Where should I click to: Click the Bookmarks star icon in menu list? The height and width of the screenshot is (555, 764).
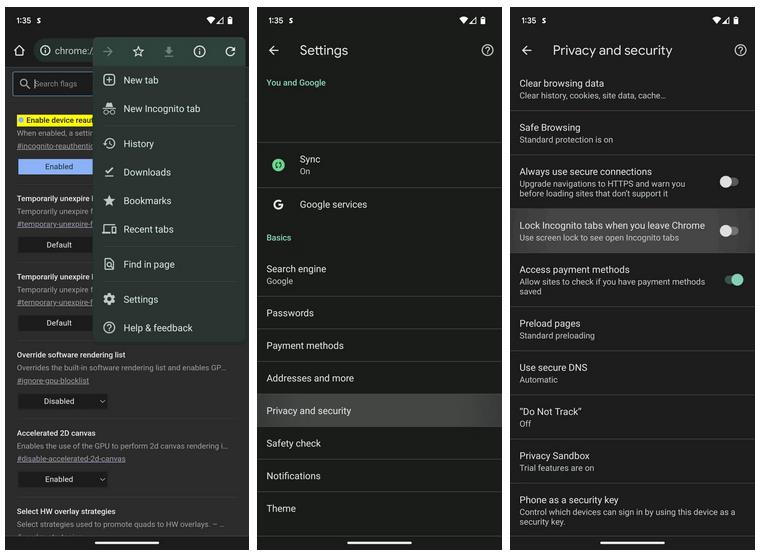pos(109,201)
